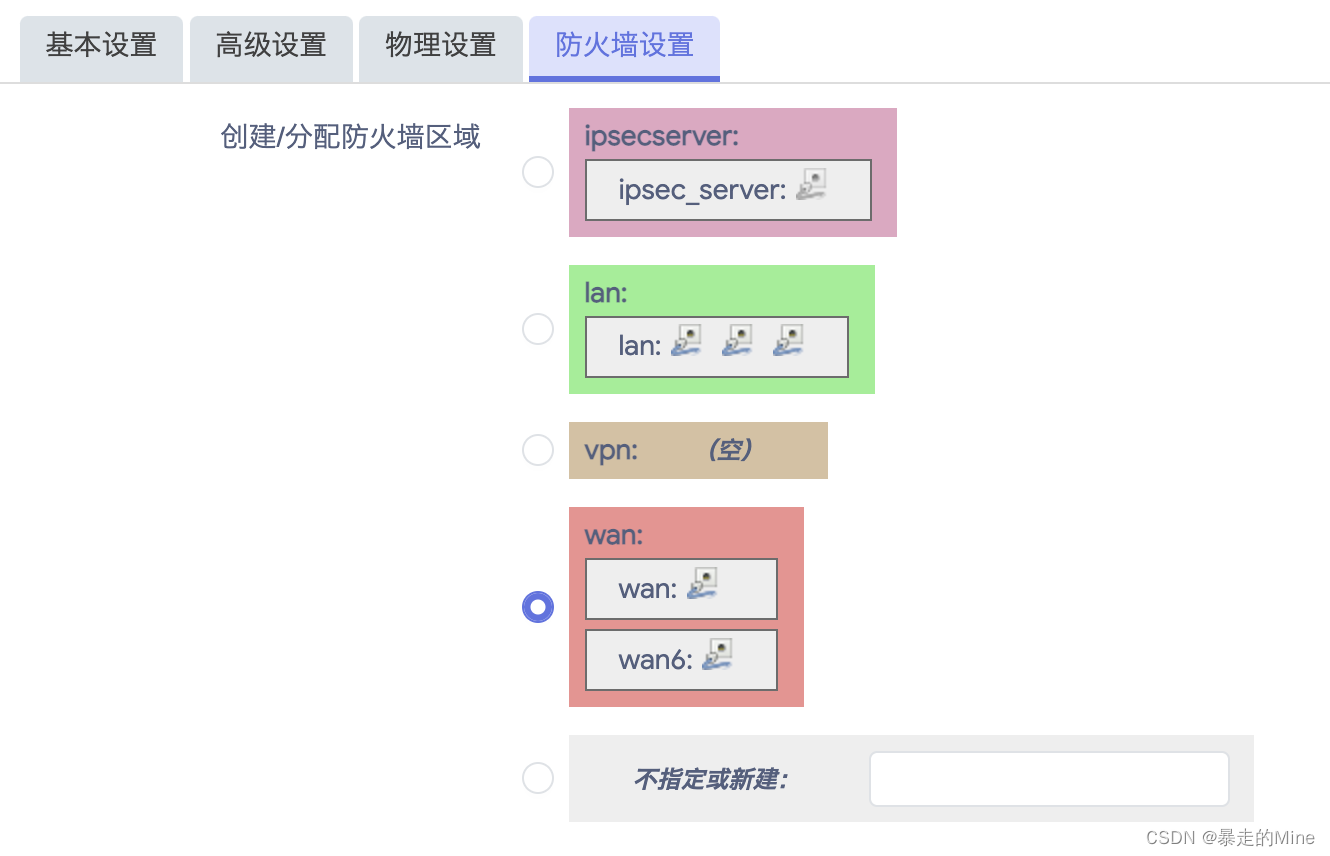Select the vpn zone radio button
The image size is (1330, 856).
coord(538,450)
